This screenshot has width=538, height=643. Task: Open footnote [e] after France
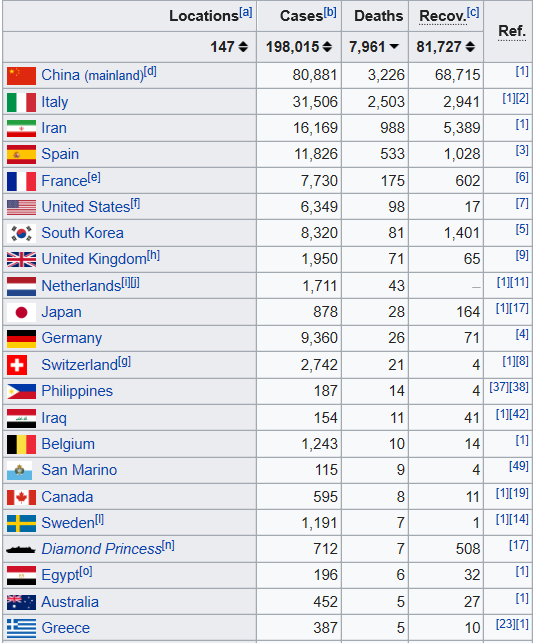(94, 177)
